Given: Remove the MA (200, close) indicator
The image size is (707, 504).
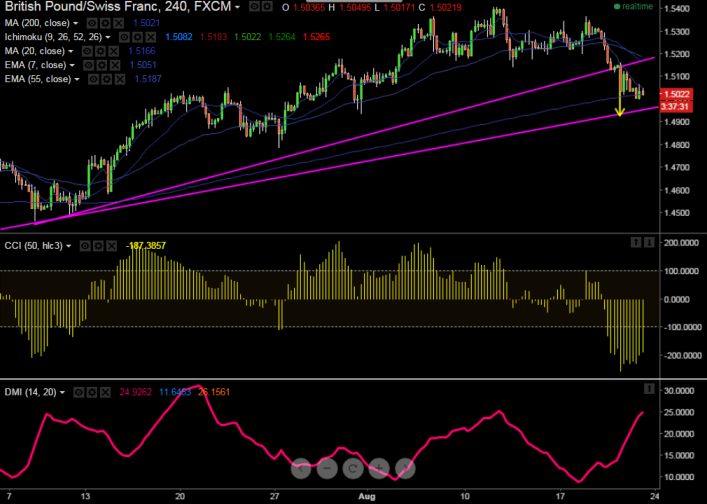Looking at the screenshot, I should 118,23.
